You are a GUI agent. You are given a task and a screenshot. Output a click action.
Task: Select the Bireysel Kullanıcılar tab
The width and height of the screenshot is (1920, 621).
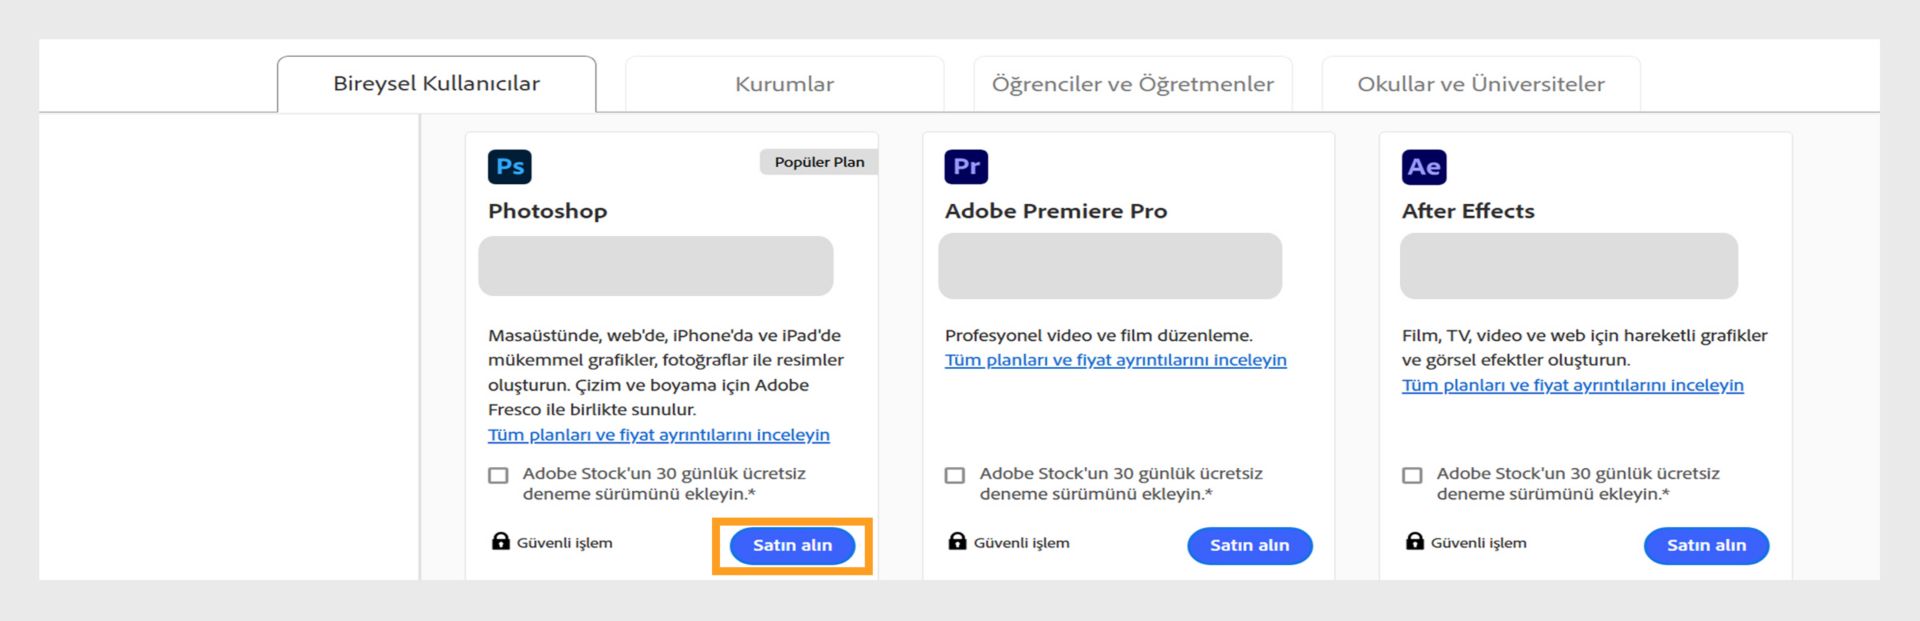436,84
